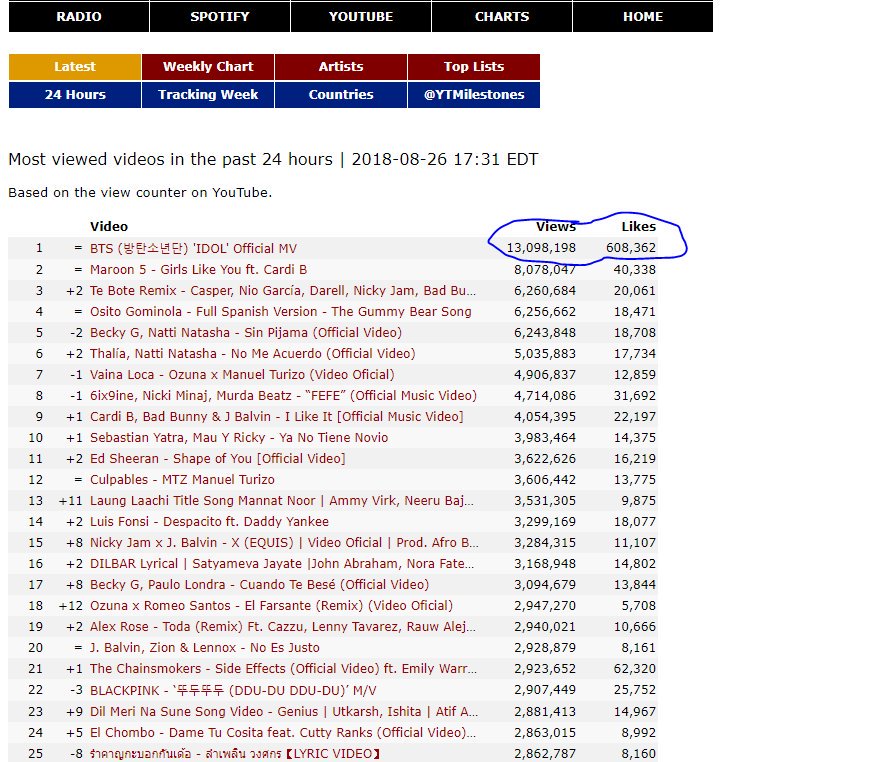873x762 pixels.
Task: Click 'Based on the view counter' text
Action: tap(140, 193)
